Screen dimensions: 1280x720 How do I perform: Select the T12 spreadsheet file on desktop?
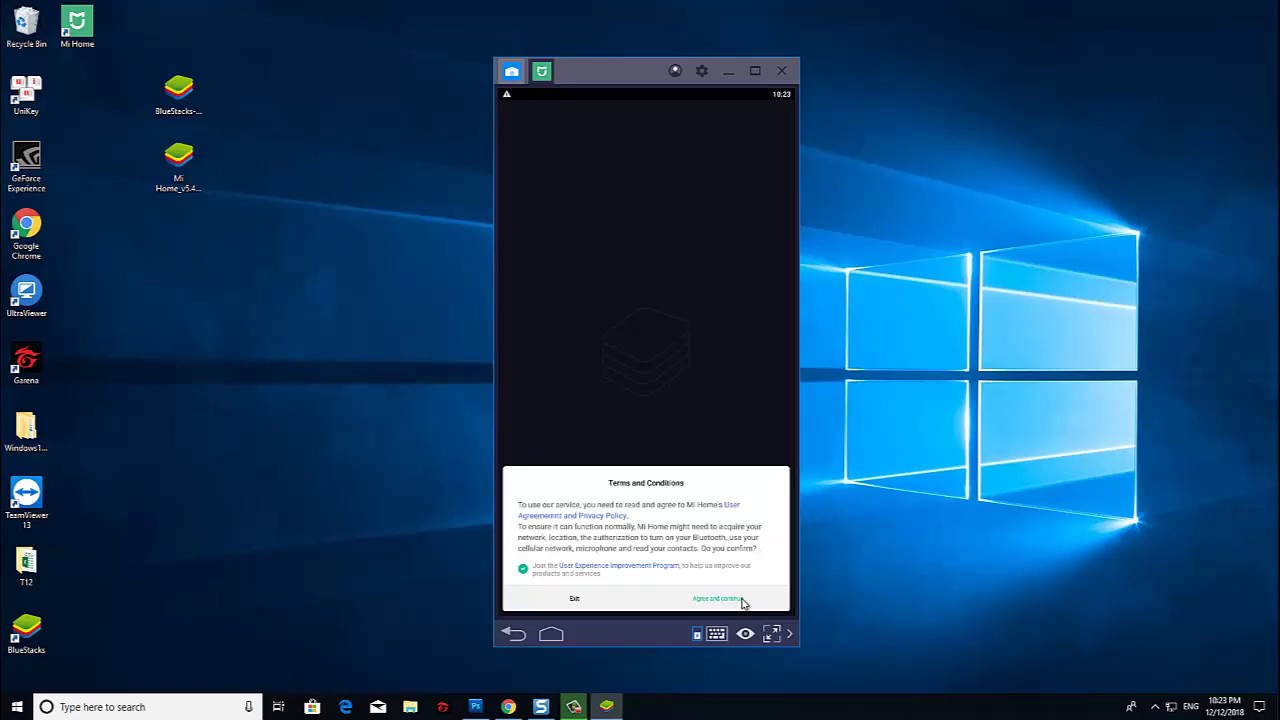click(x=26, y=566)
